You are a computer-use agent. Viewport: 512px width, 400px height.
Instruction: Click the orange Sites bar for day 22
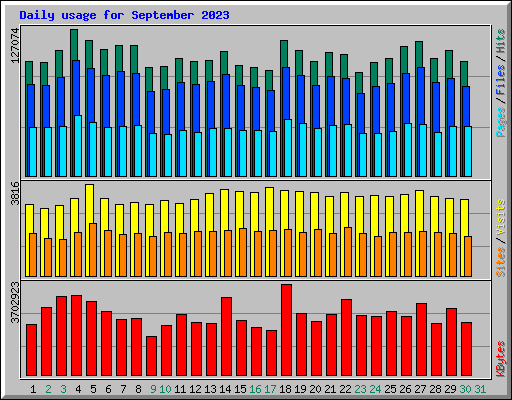[348, 252]
